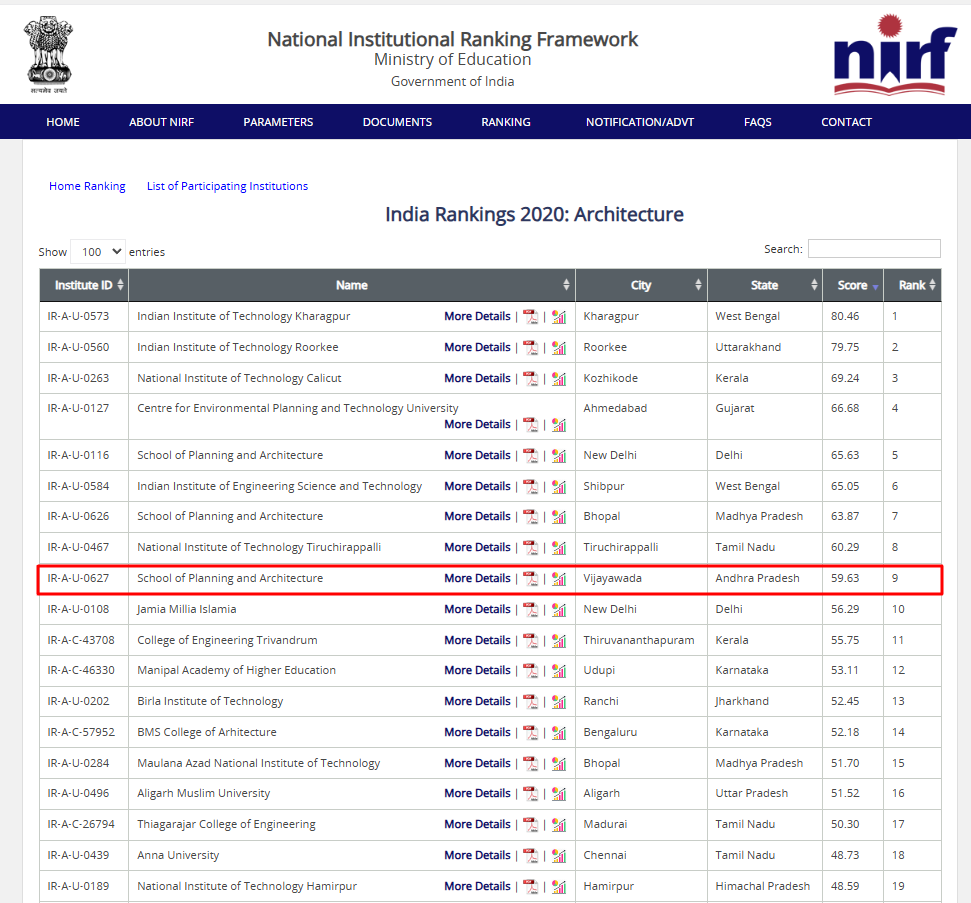
Task: Click More Details for Jamia Millia Islamia
Action: 477,609
